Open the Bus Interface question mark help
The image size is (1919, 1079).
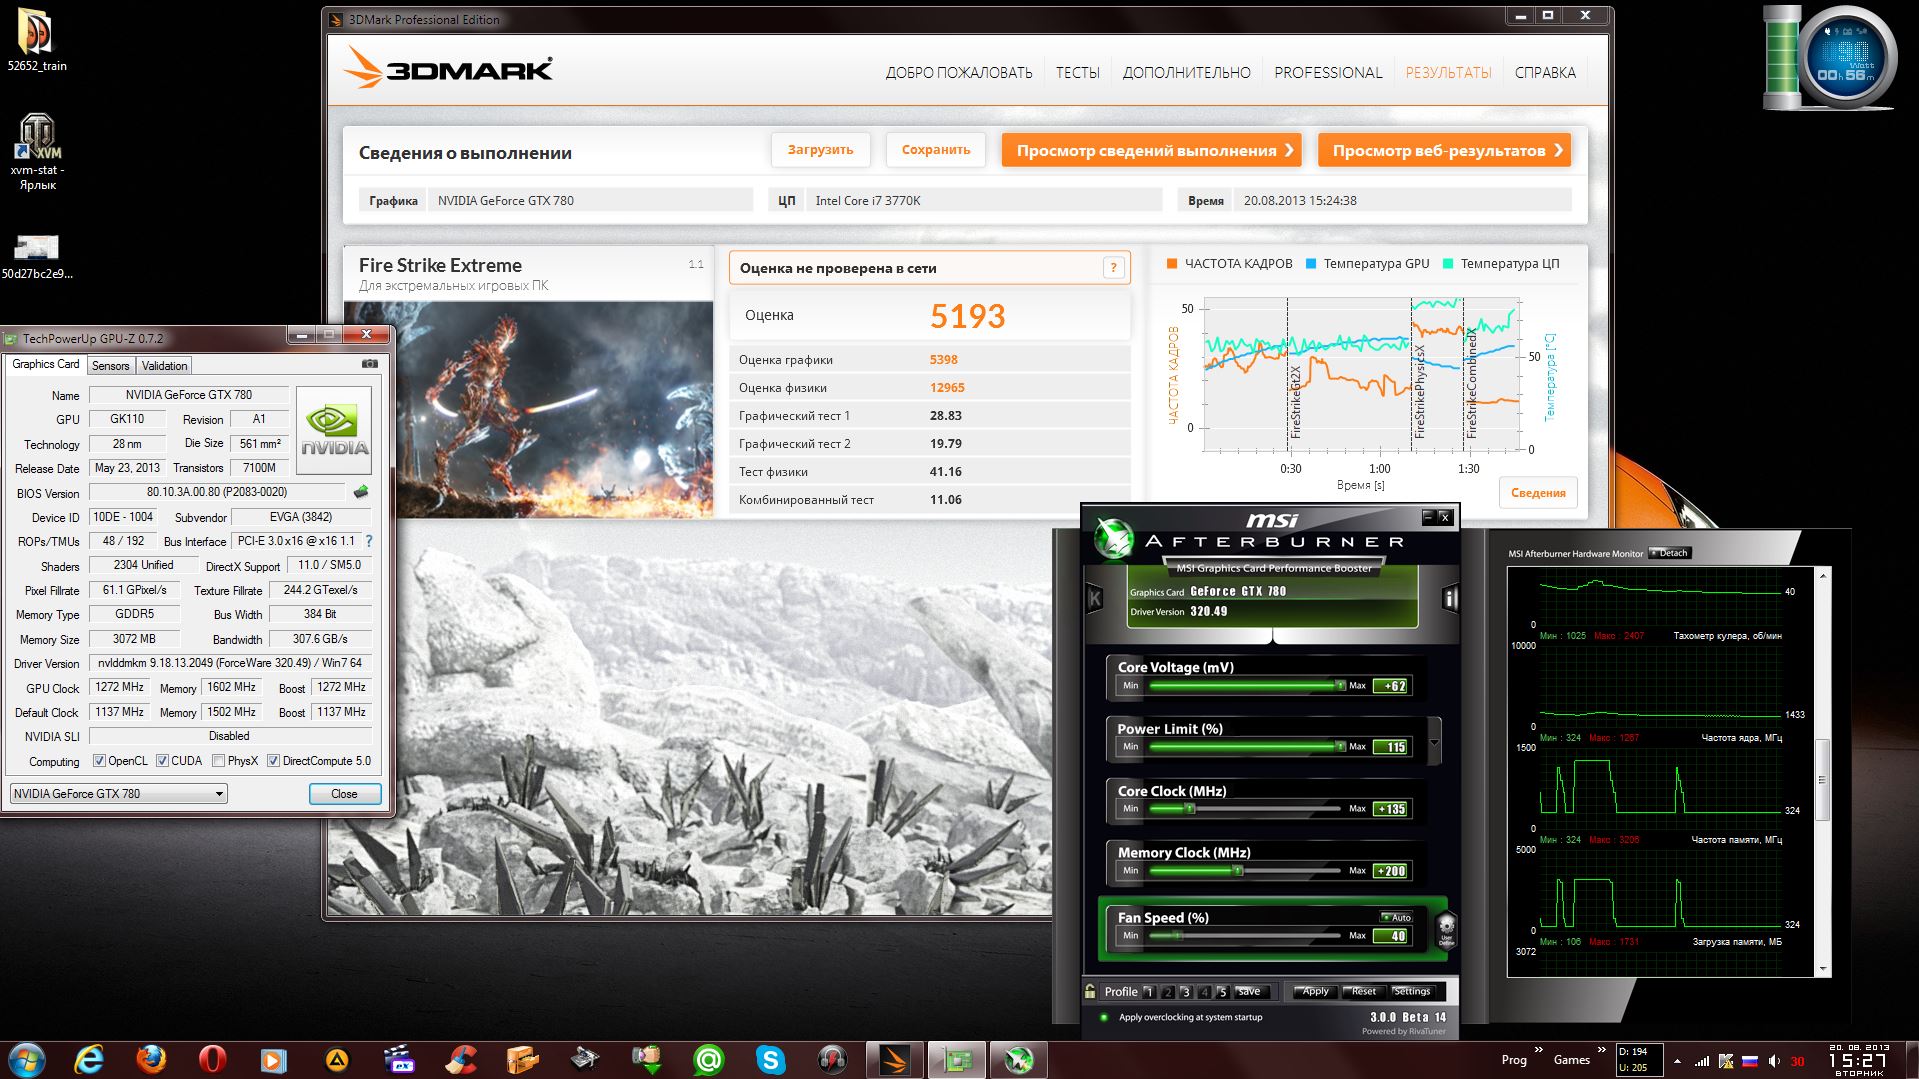[x=369, y=541]
